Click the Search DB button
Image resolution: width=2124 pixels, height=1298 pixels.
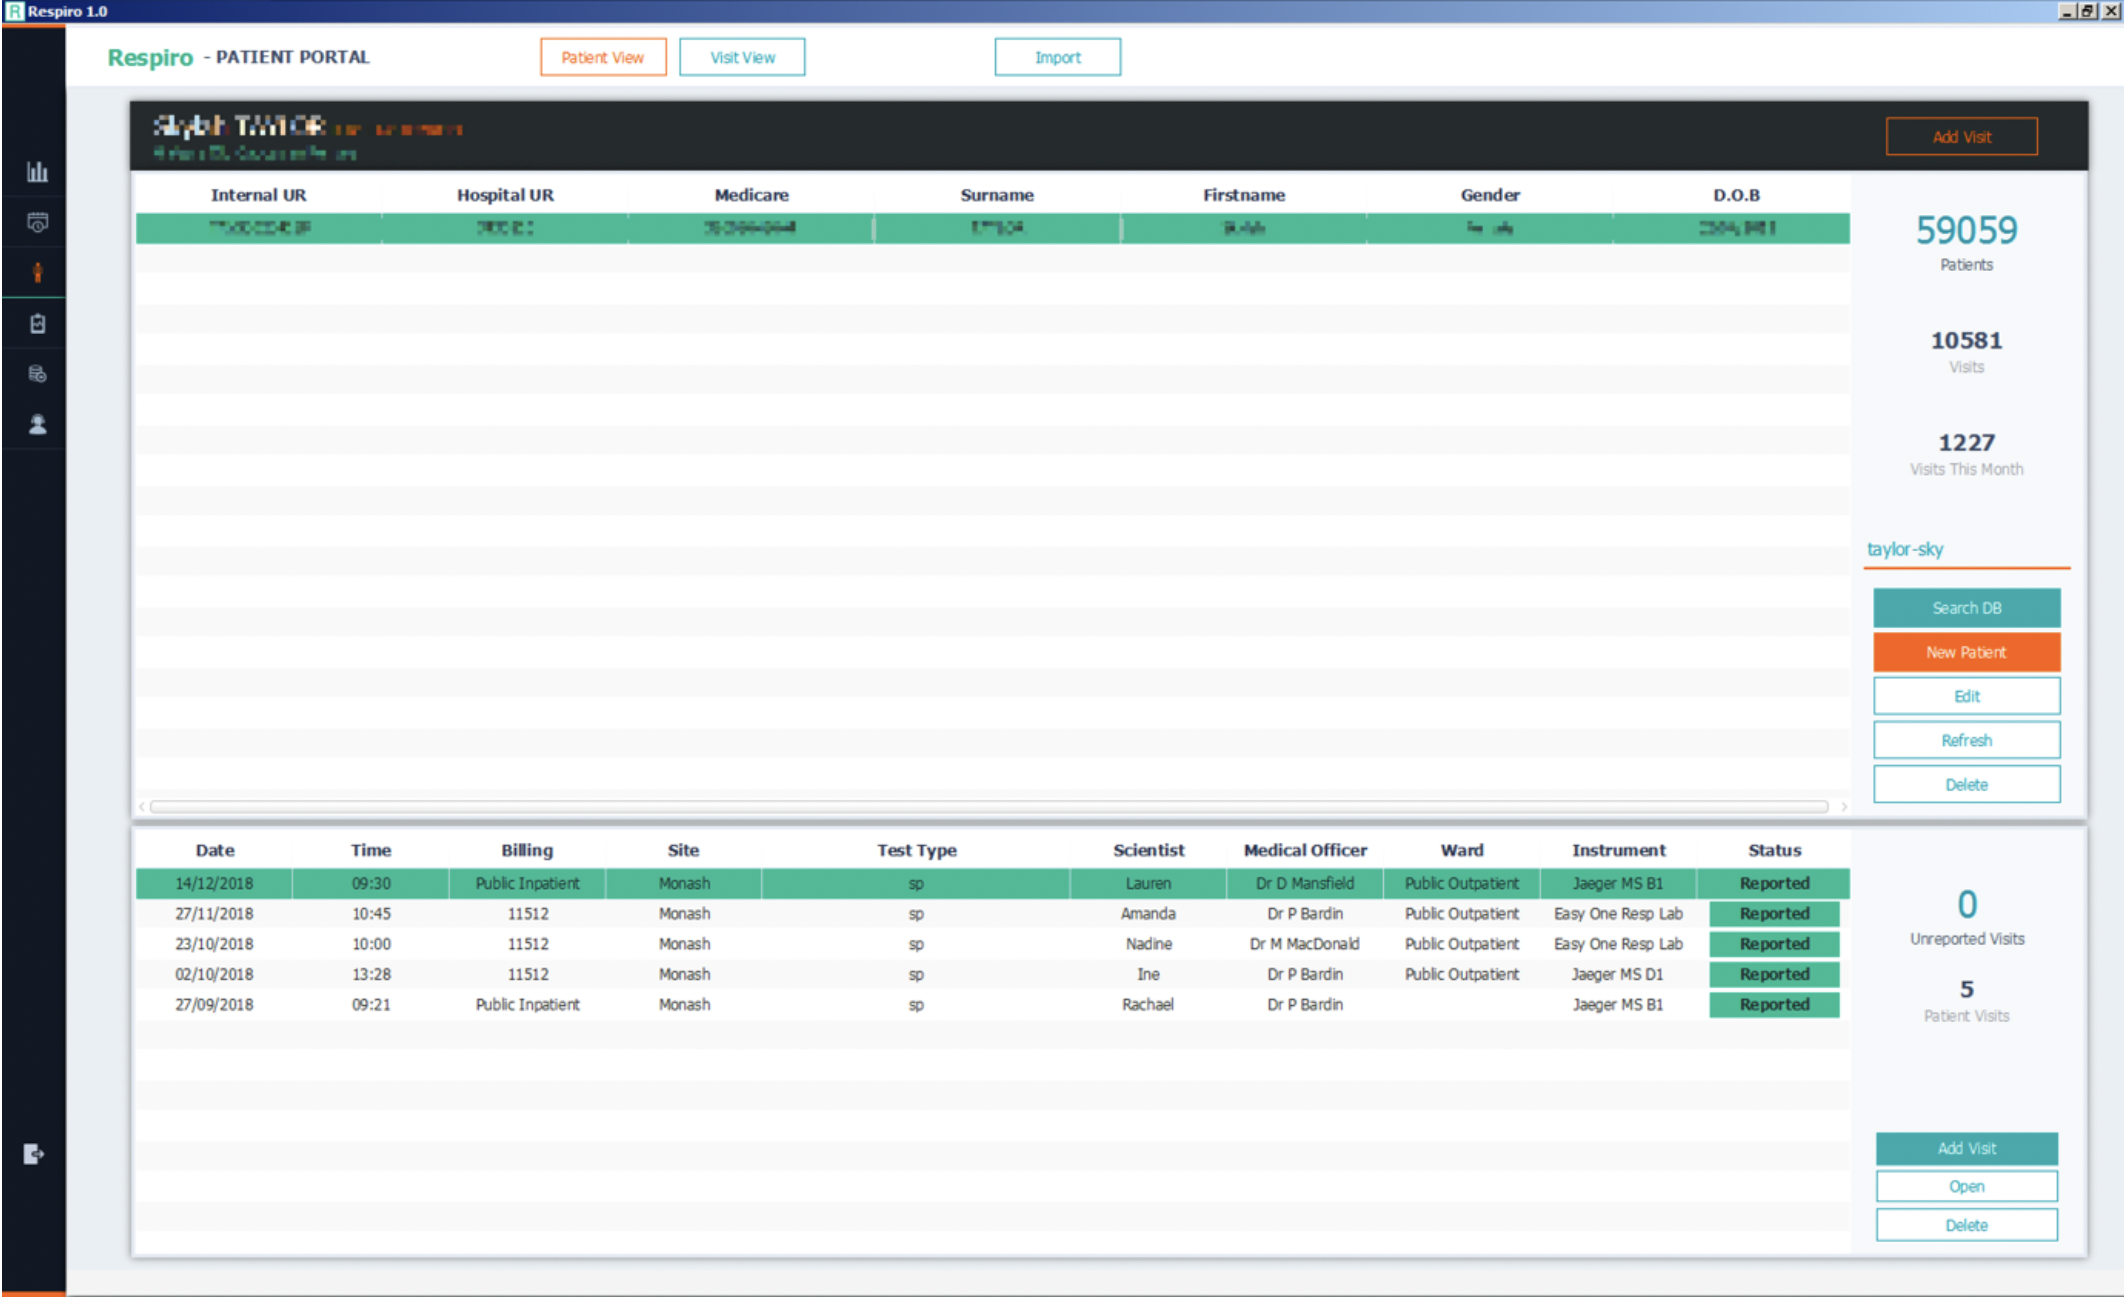(1966, 608)
